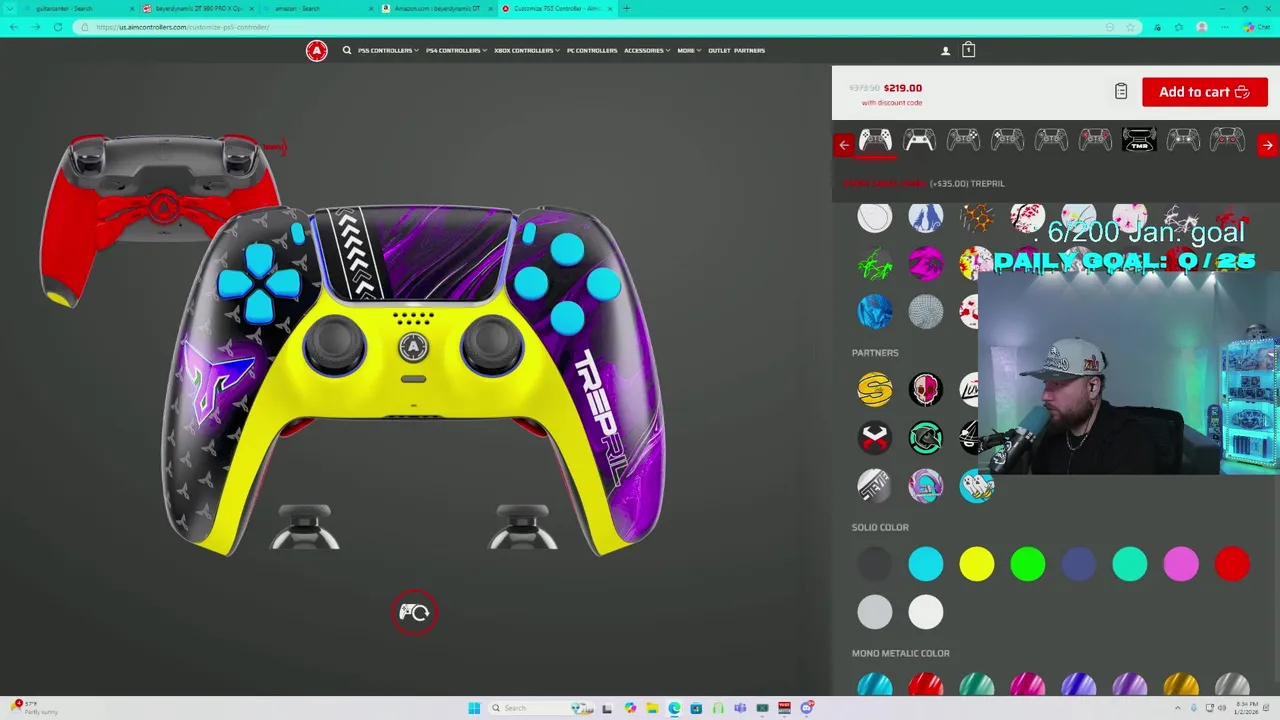Pick the blue wolf pattern

point(925,217)
